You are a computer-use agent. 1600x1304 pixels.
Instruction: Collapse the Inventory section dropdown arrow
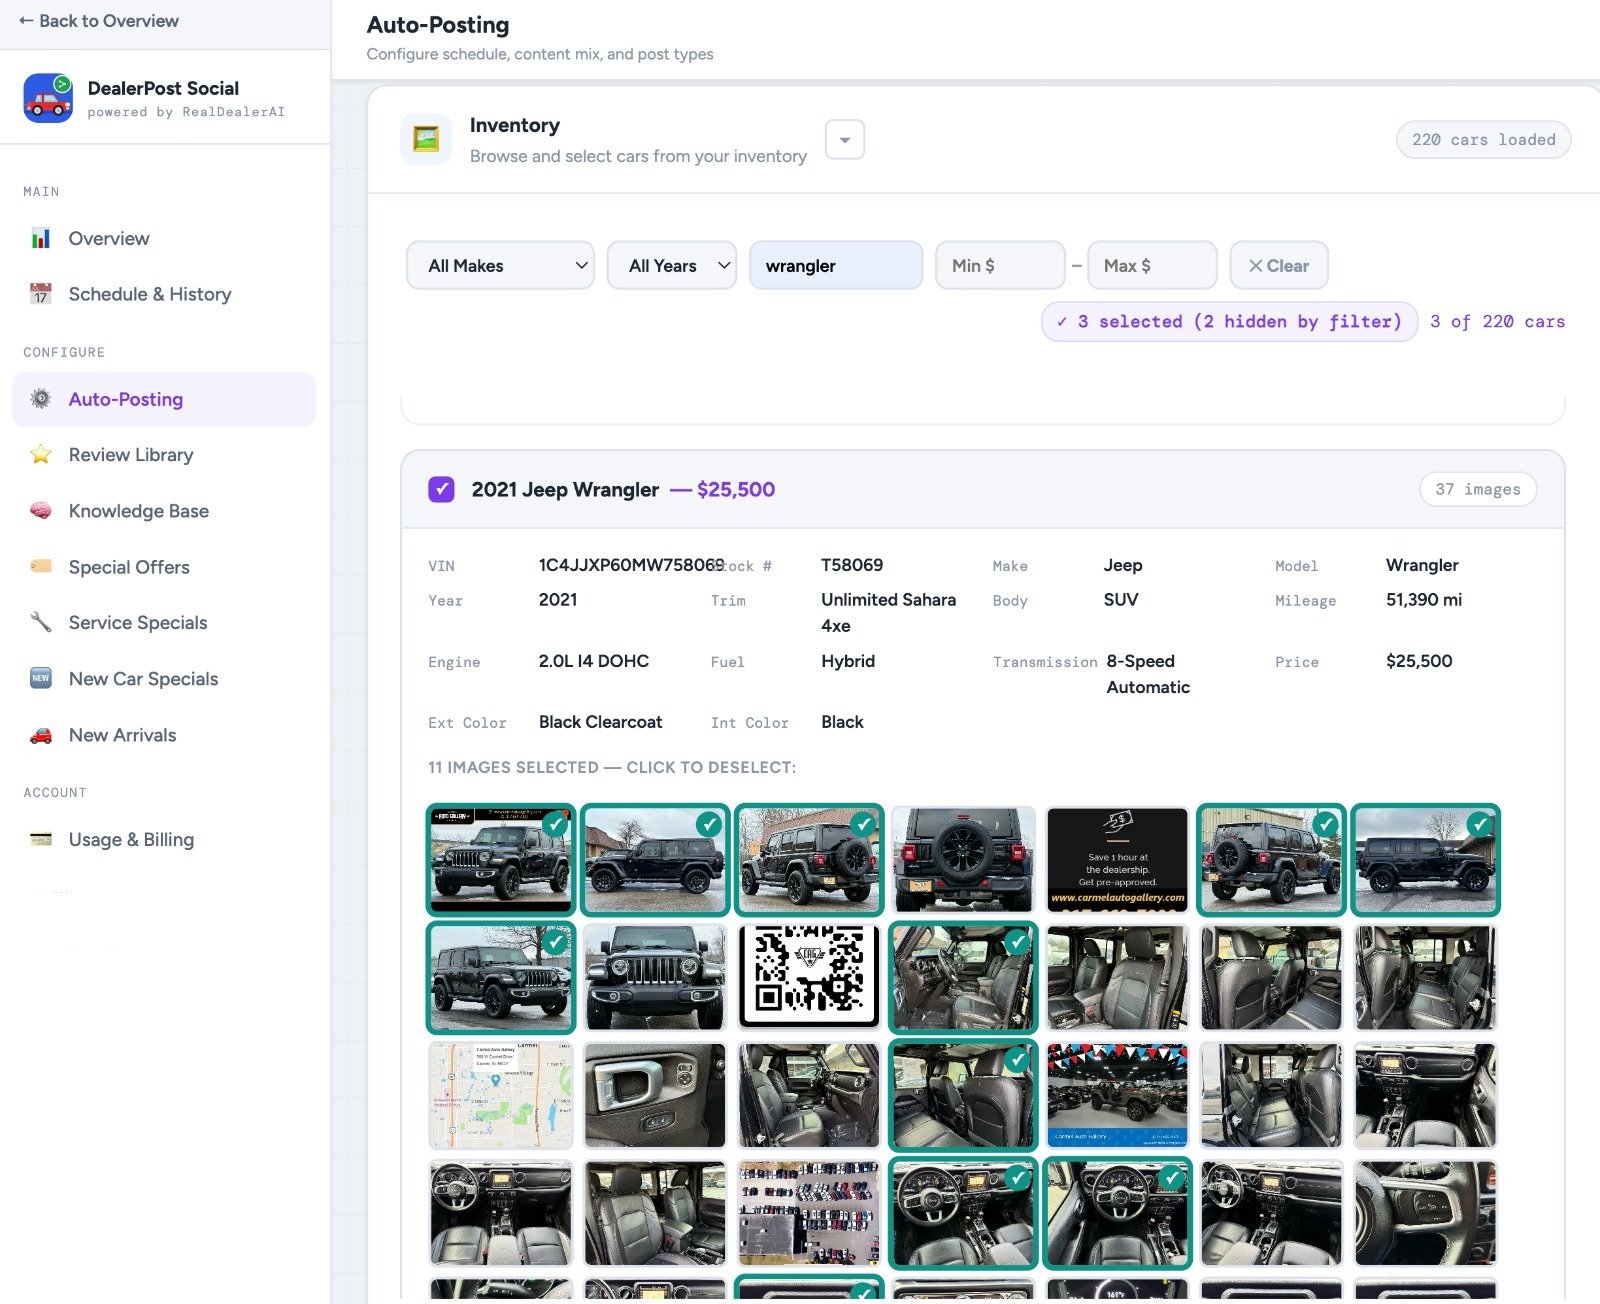point(845,140)
